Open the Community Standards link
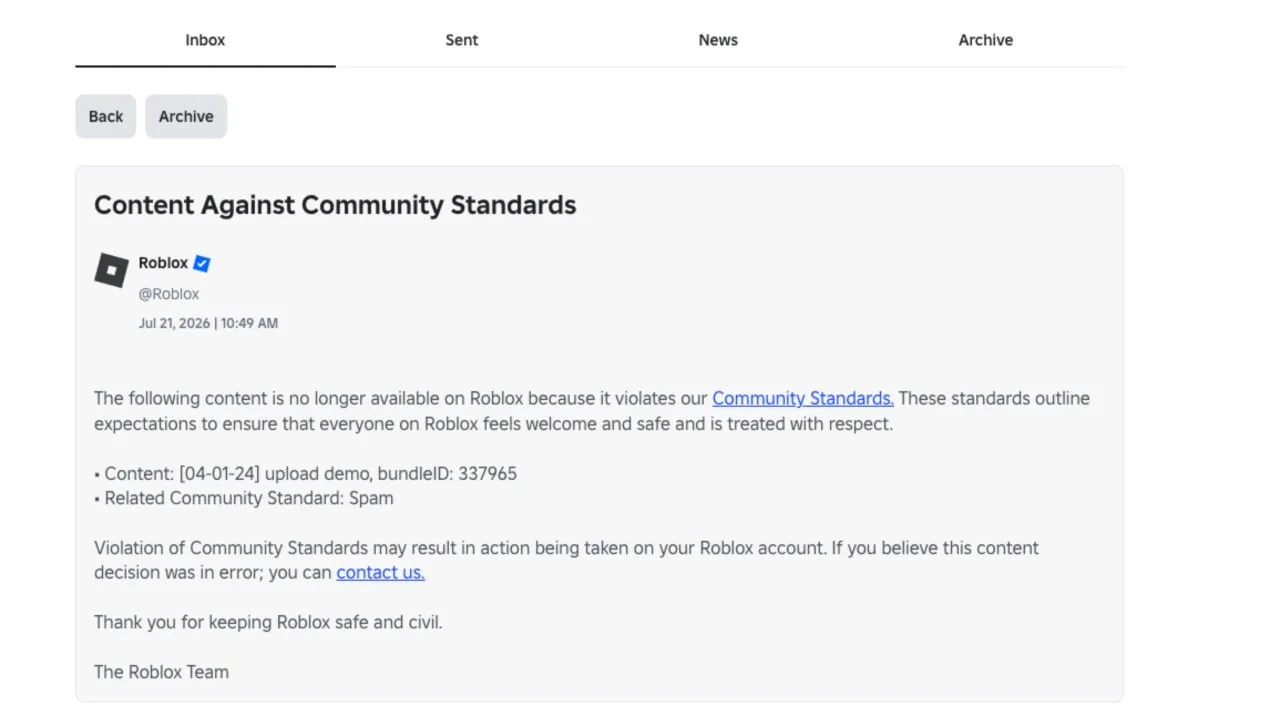1280x720 pixels. point(803,398)
